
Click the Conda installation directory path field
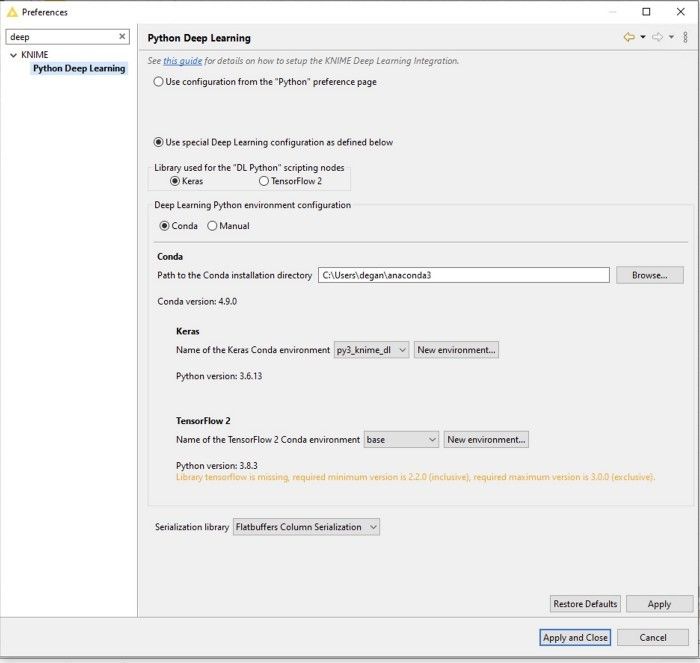click(463, 275)
